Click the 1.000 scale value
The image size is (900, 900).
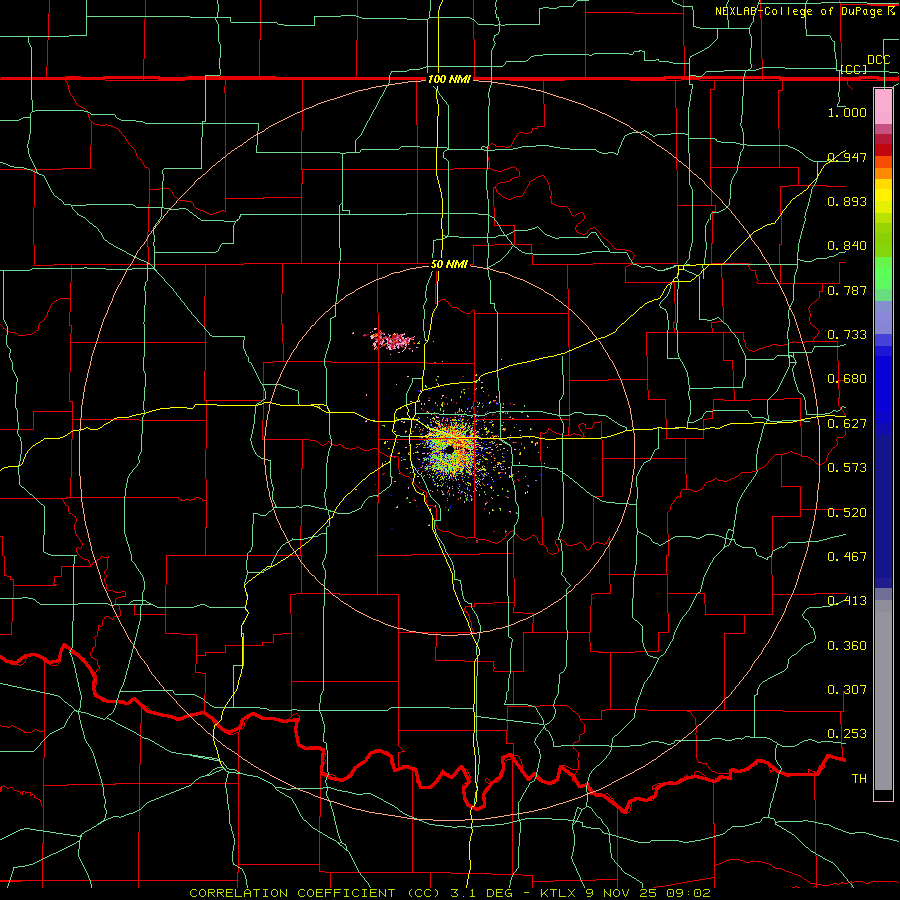(x=847, y=112)
